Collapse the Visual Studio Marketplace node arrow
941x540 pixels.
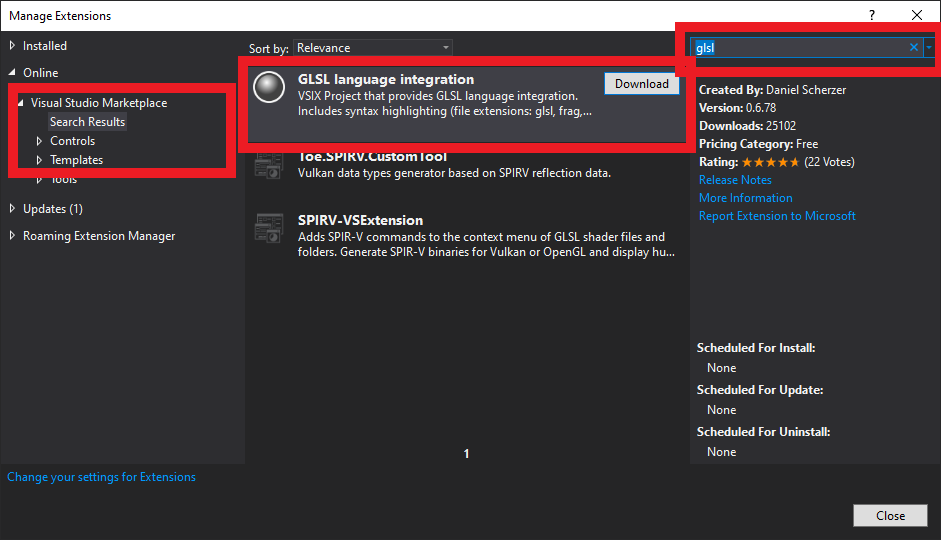point(20,103)
